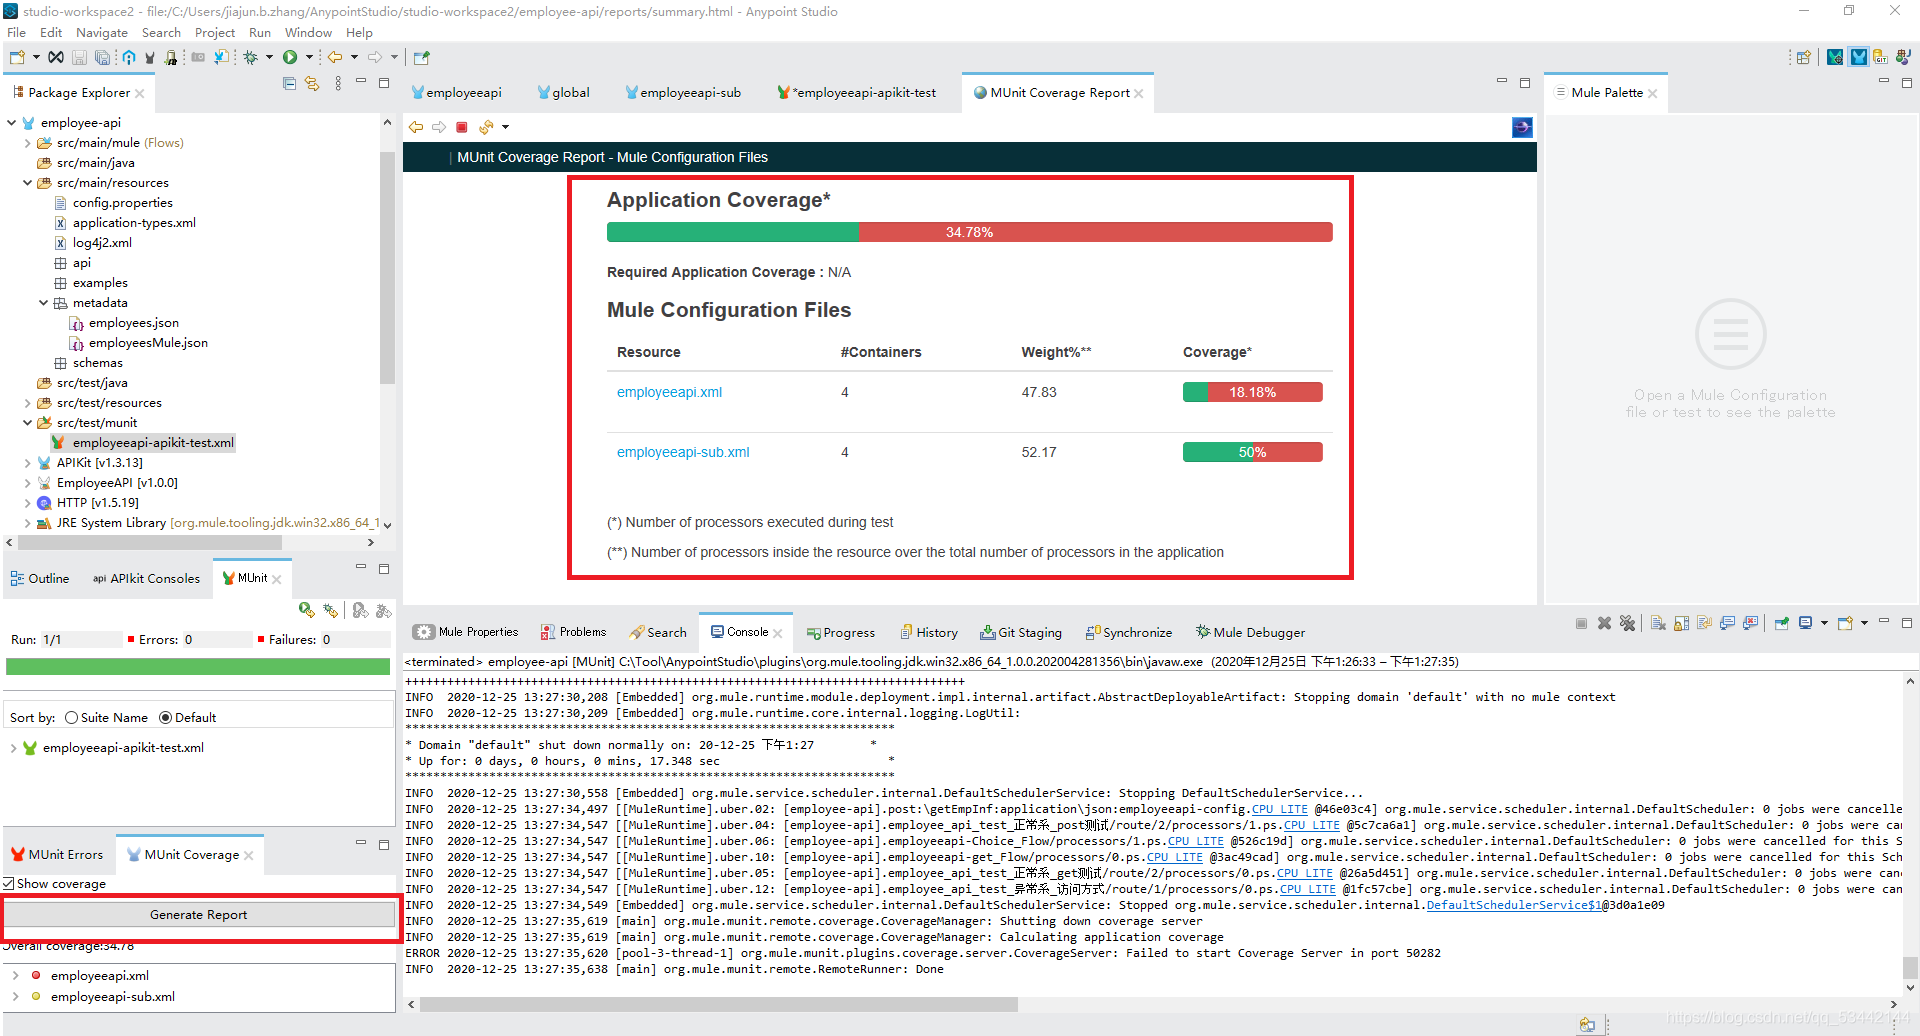Click the Save toolbar icon
Screen dimensions: 1920x1036
79,57
